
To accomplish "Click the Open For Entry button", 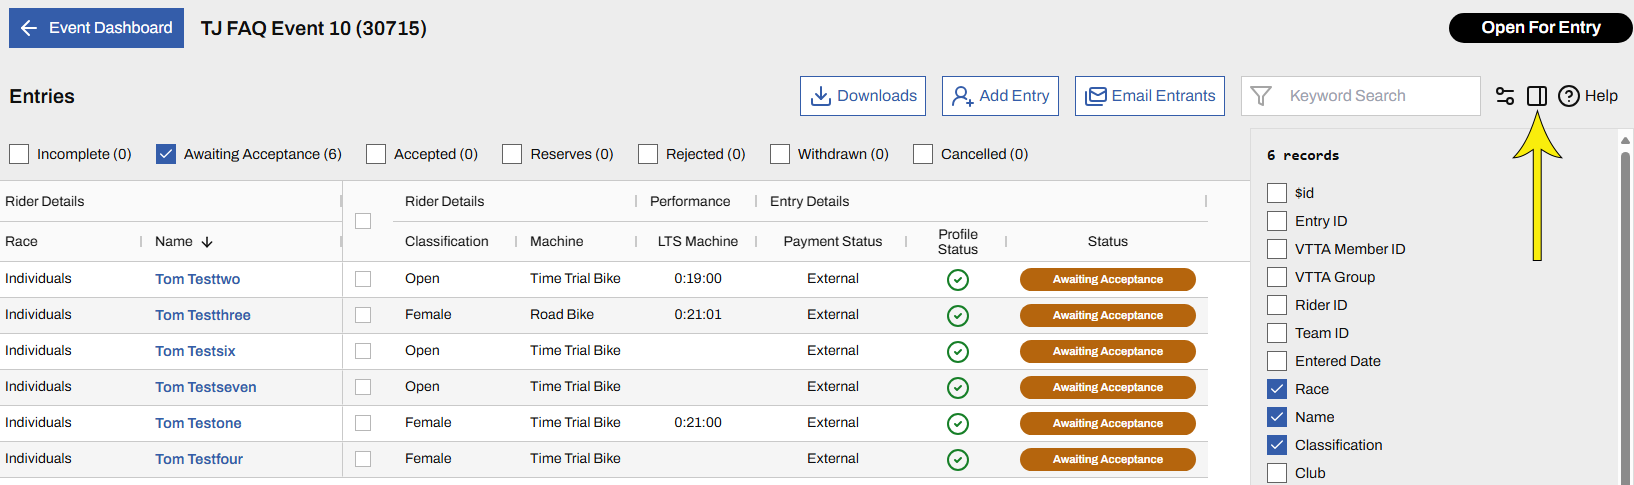I will click(1540, 28).
